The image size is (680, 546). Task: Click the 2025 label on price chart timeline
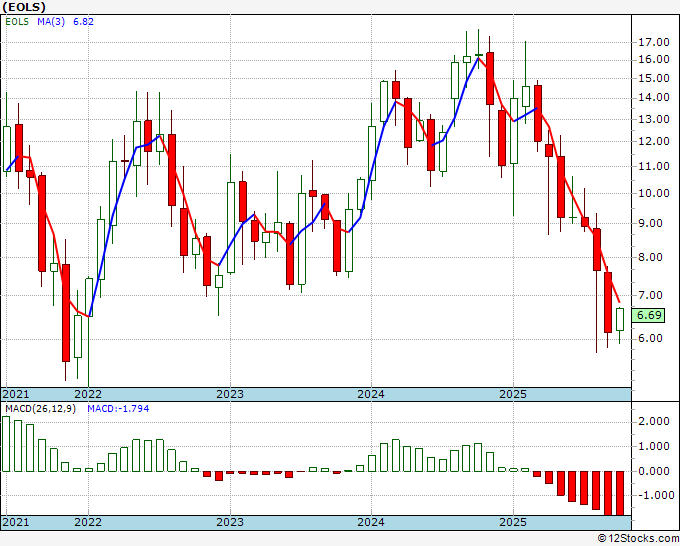(x=513, y=394)
